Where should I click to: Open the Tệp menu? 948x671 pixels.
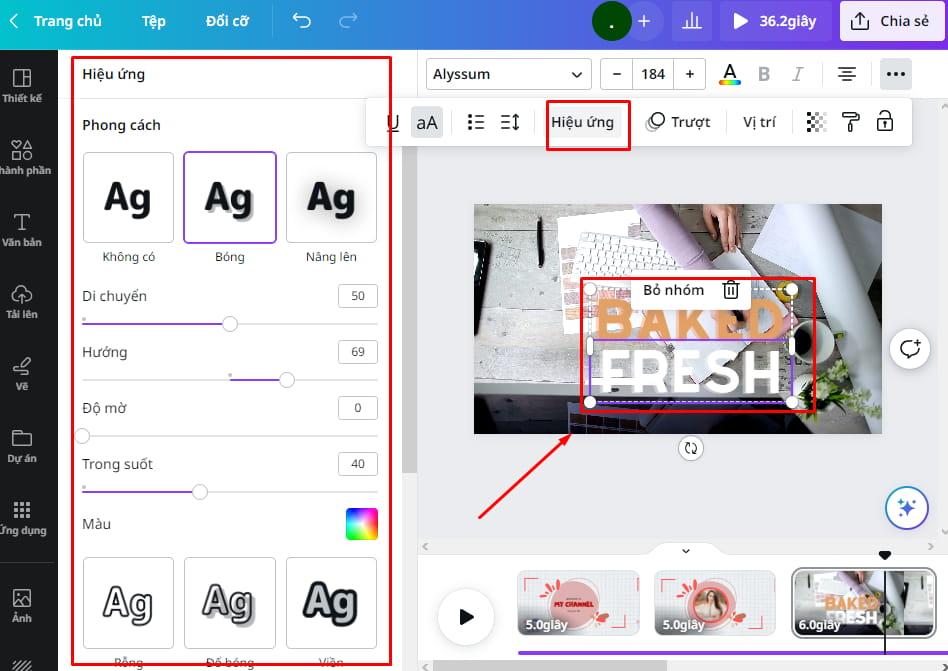[153, 20]
